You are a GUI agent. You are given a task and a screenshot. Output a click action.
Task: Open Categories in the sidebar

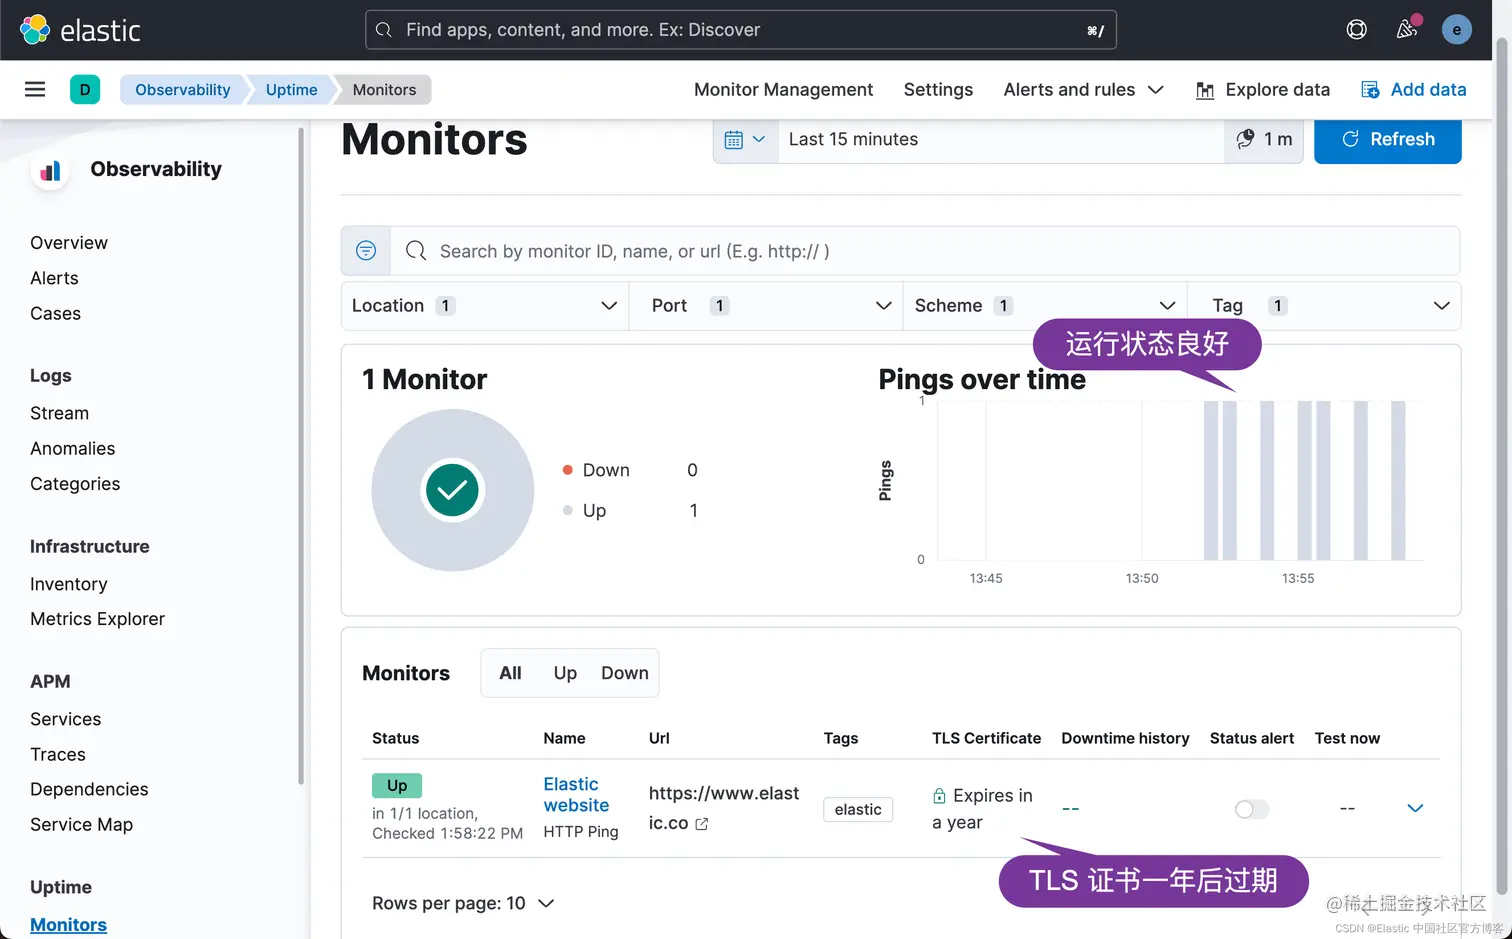75,484
